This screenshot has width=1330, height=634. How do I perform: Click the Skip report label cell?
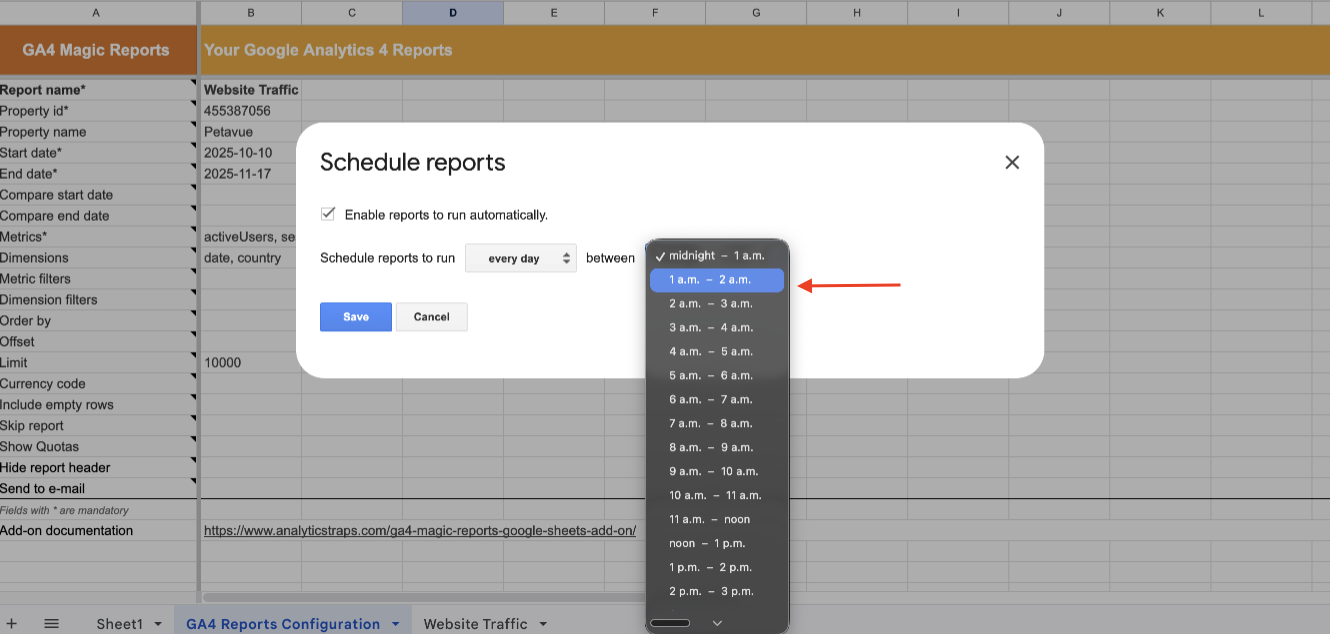(98, 426)
